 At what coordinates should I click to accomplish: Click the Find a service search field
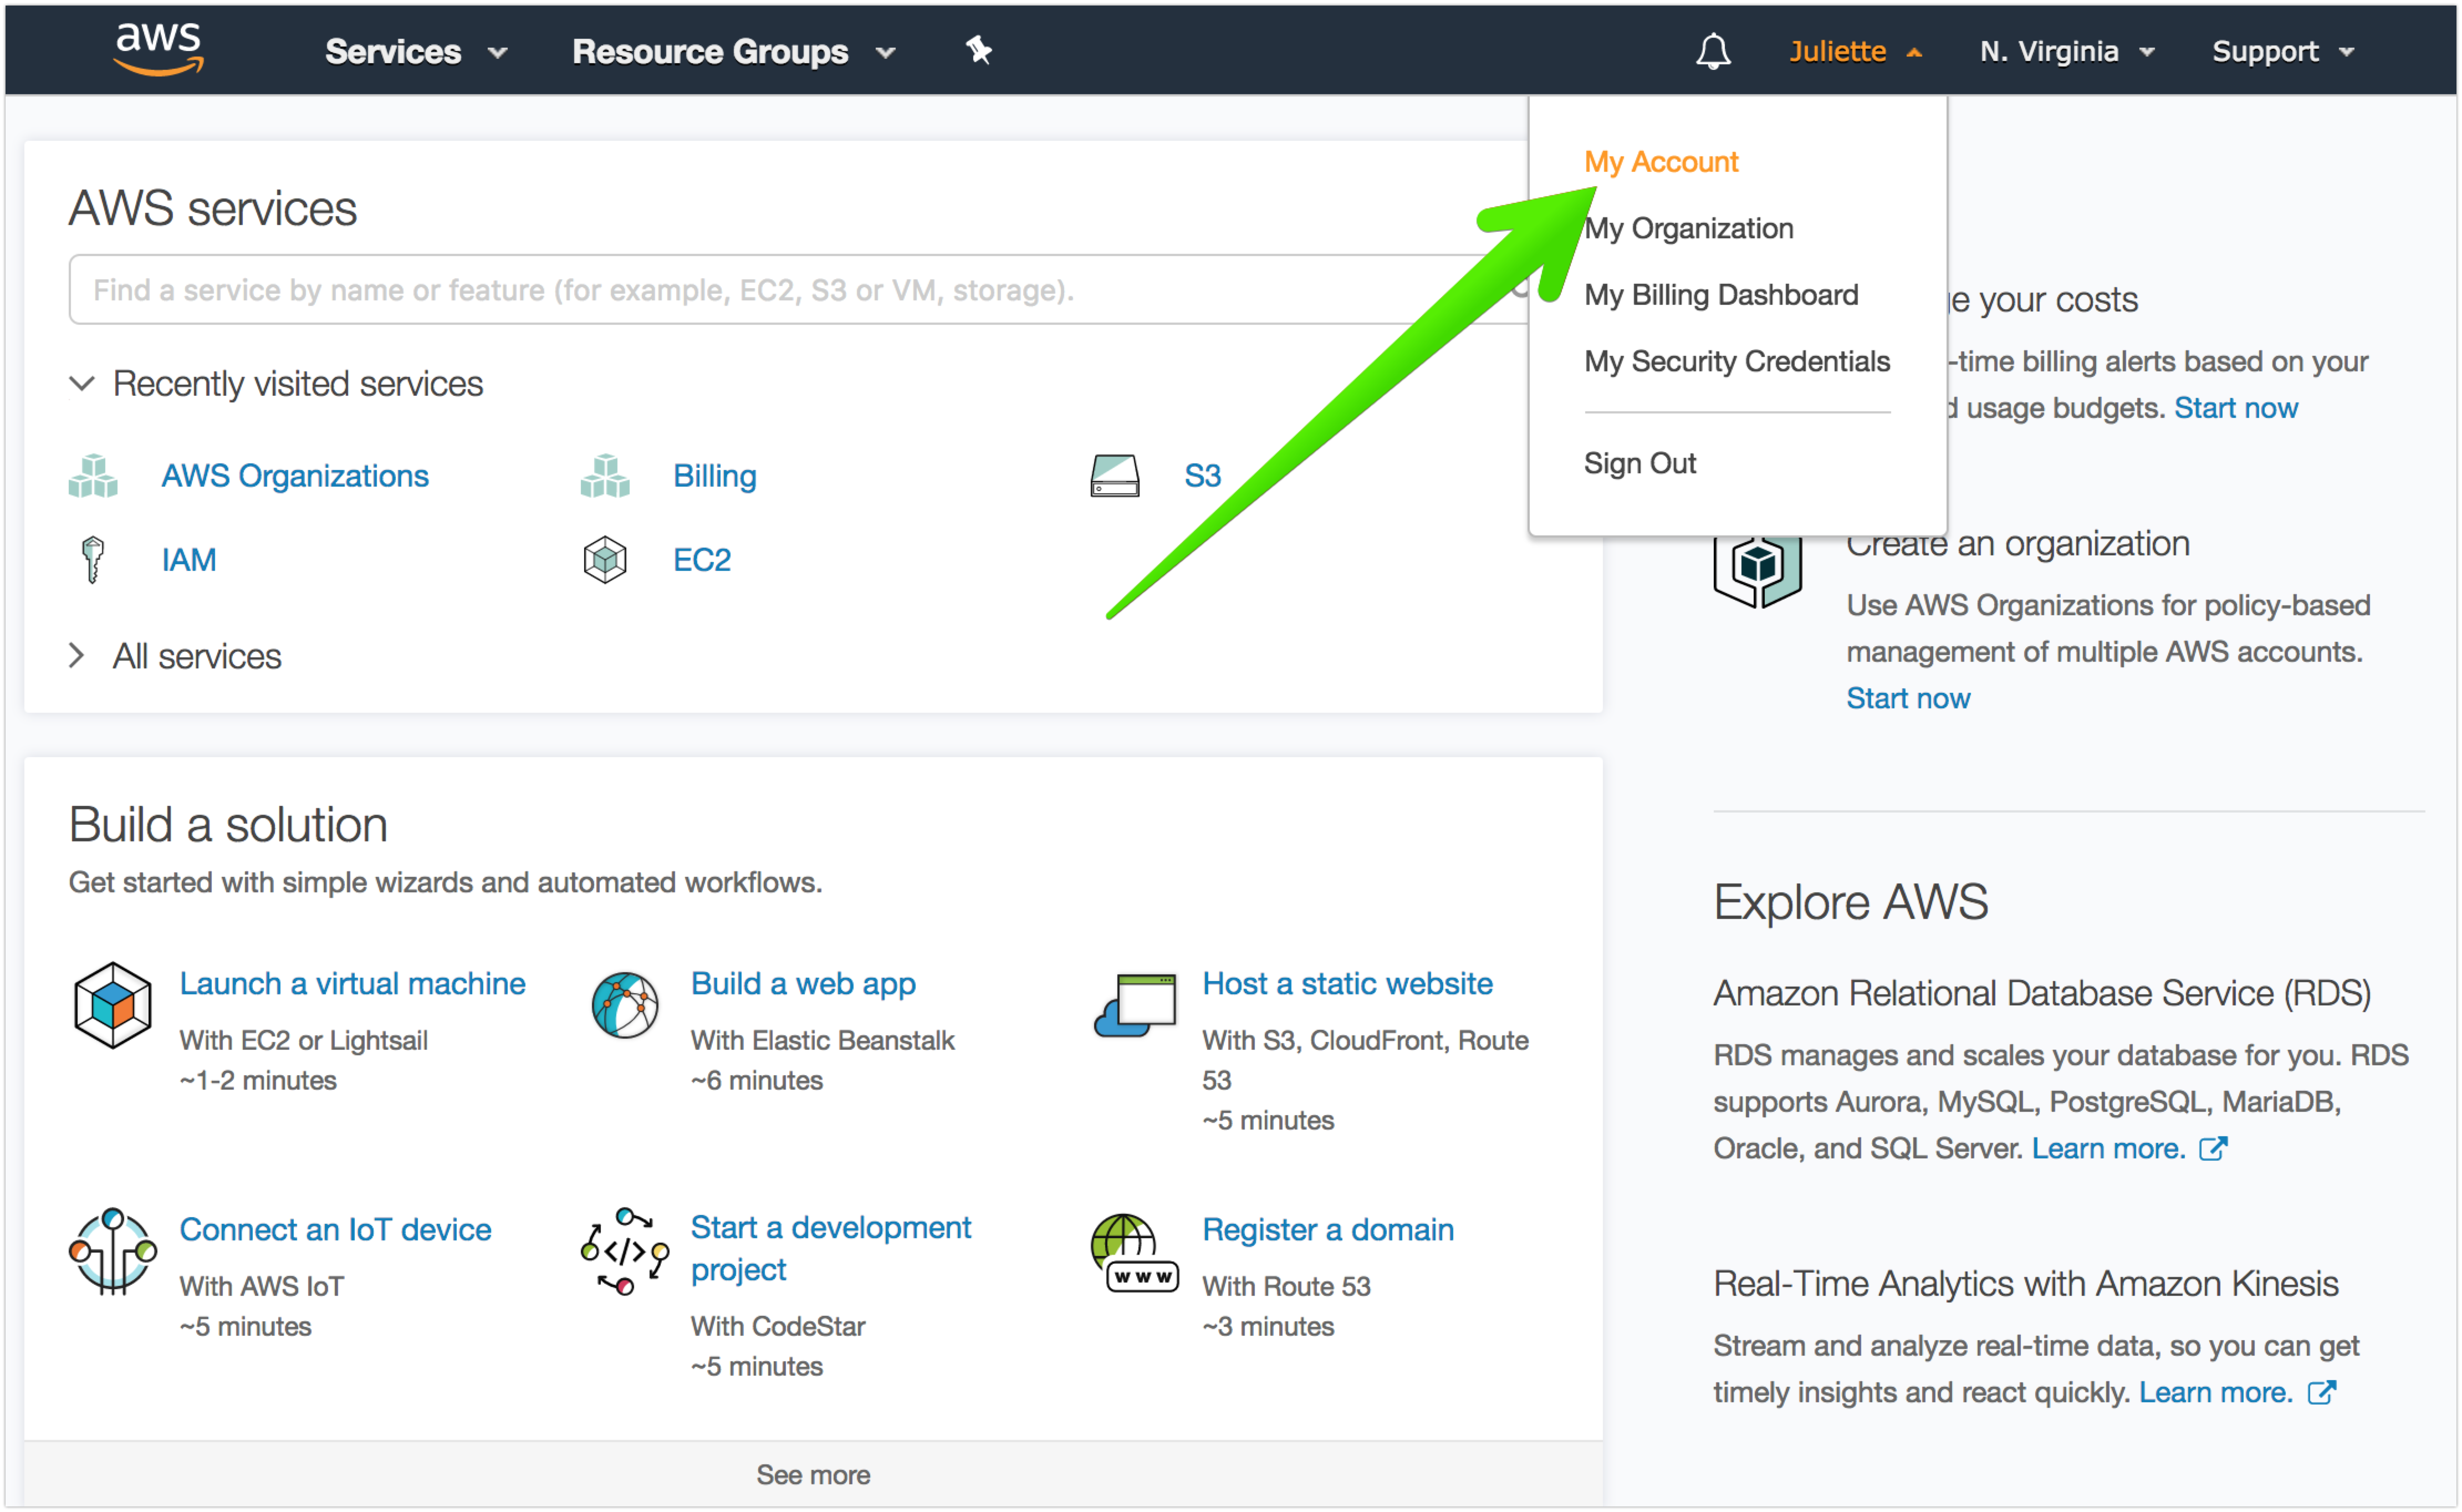[x=800, y=289]
